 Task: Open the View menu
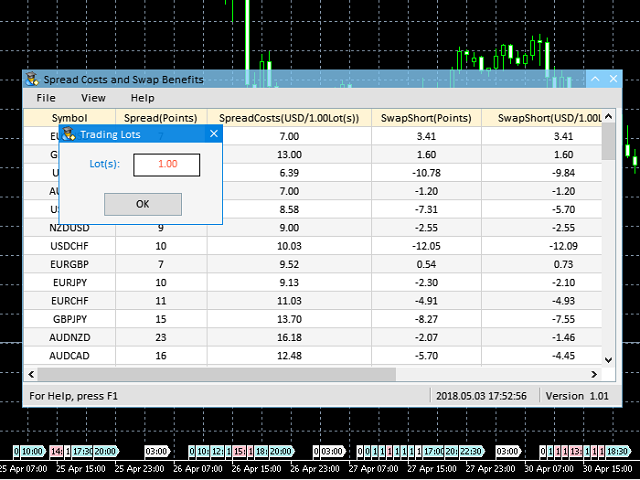click(x=93, y=98)
